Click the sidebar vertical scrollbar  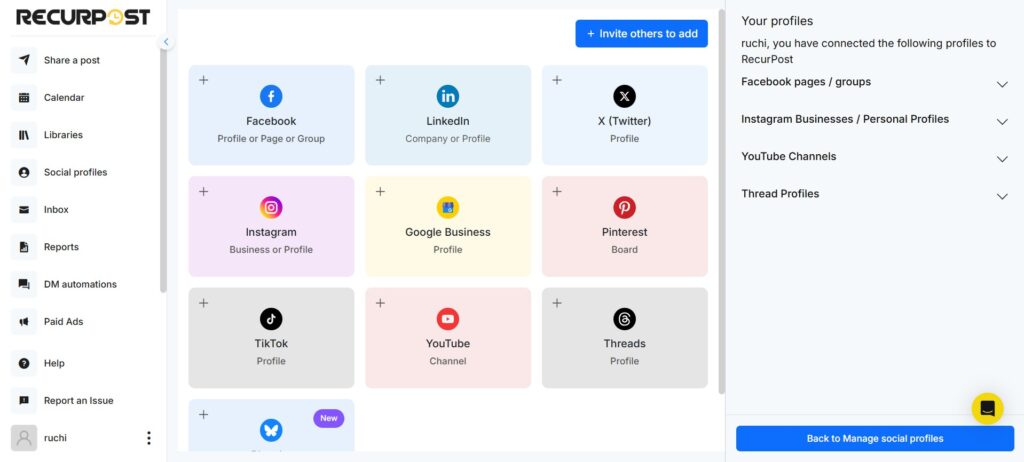[163, 170]
